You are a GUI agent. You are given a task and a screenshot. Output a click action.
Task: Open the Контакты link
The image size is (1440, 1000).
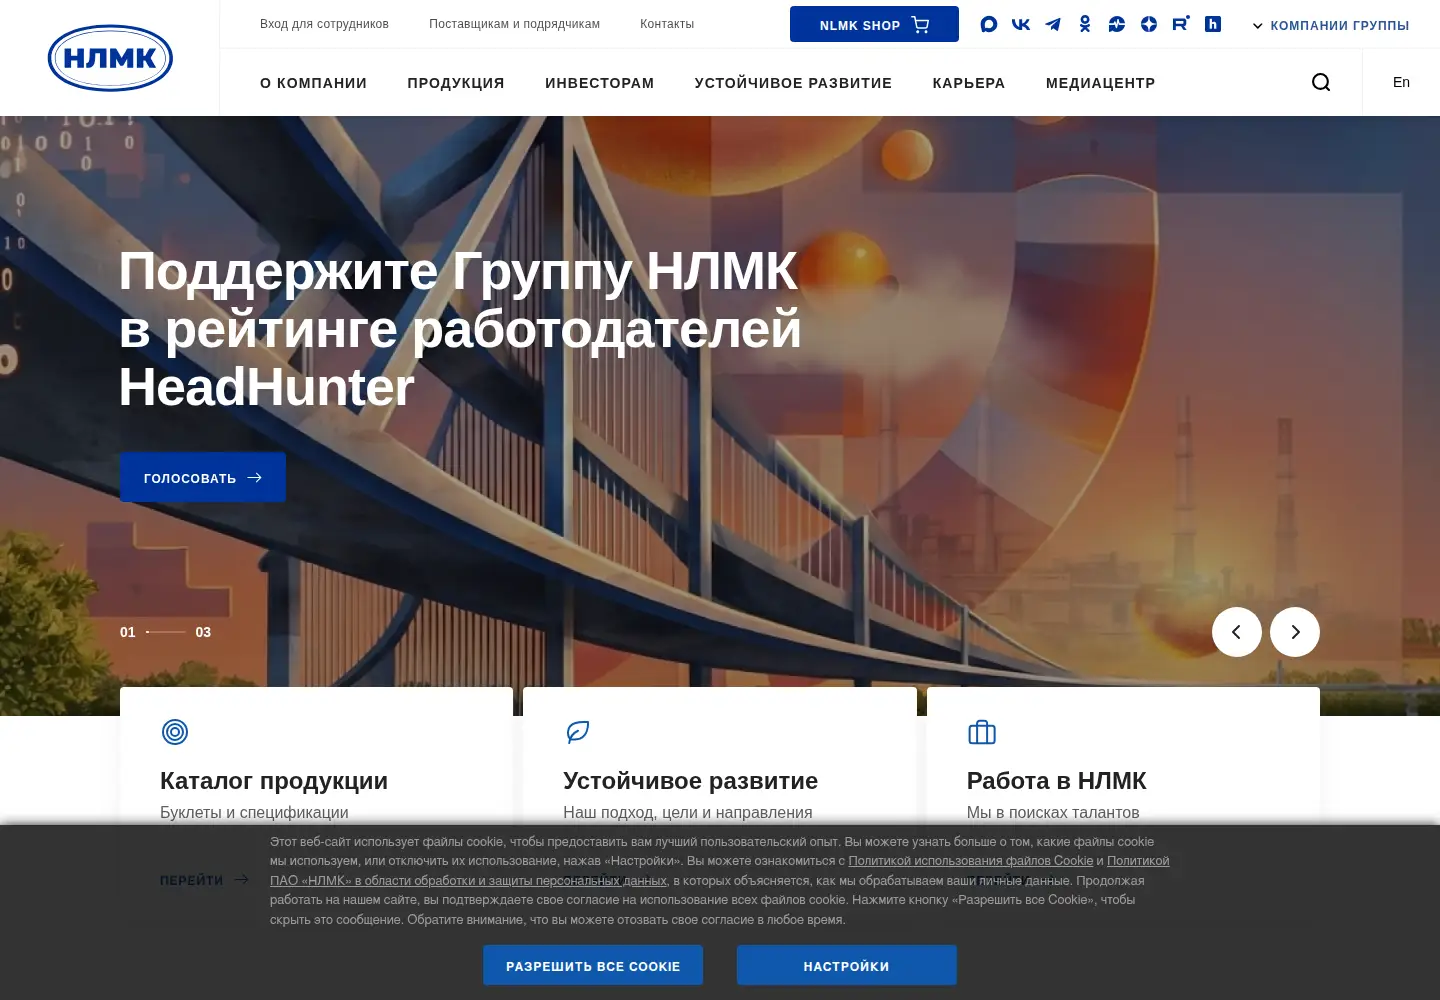pos(667,24)
